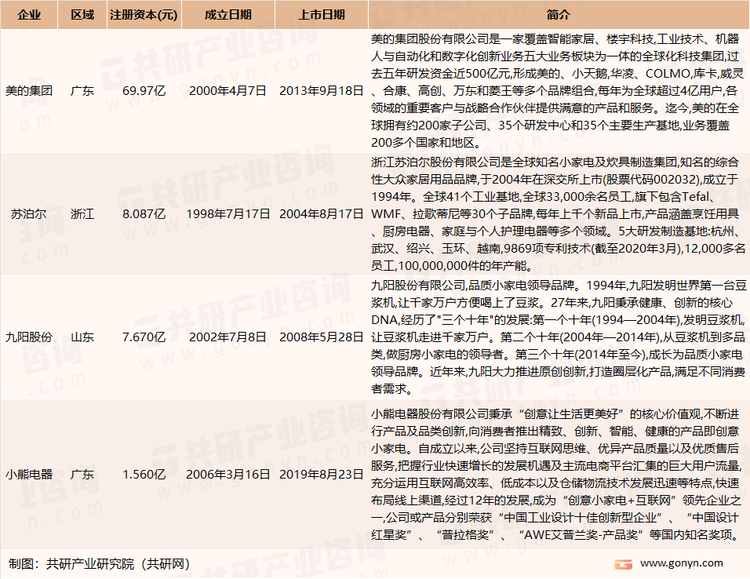Image resolution: width=750 pixels, height=579 pixels.
Task: Open the www.gonyn.com link
Action: point(682,564)
